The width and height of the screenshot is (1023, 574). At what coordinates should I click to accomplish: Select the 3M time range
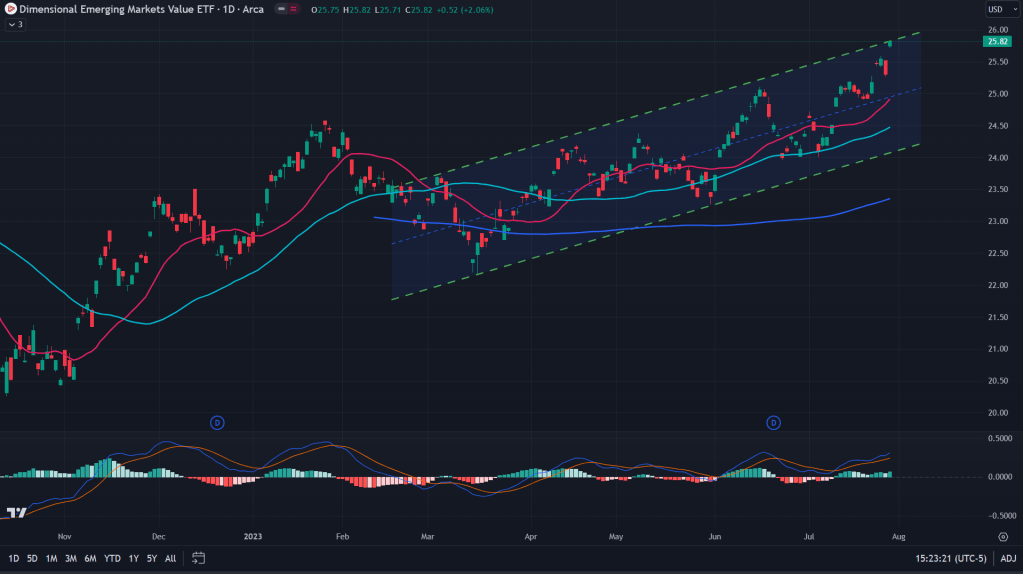pos(70,558)
